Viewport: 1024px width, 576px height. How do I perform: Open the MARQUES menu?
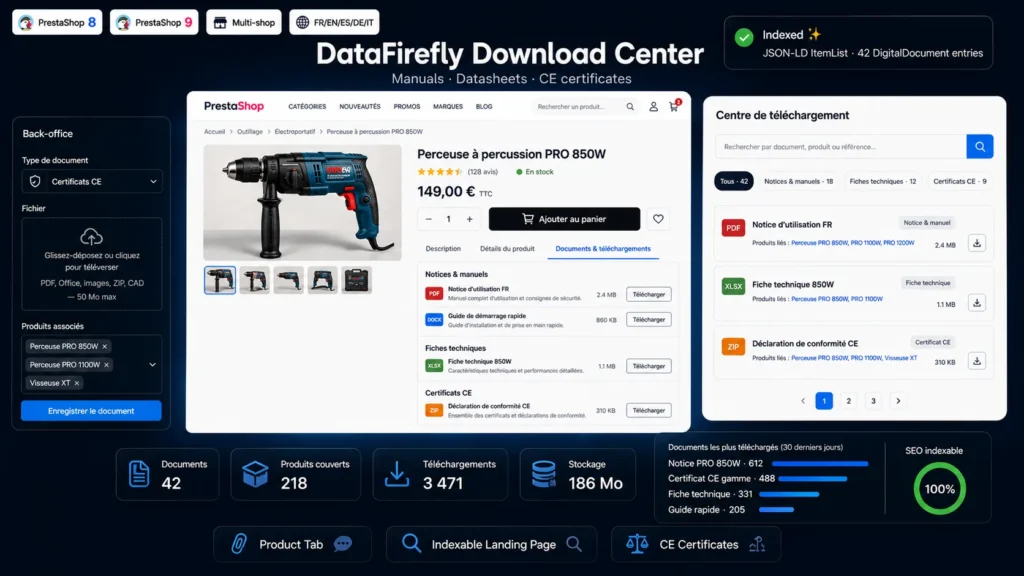[x=448, y=106]
